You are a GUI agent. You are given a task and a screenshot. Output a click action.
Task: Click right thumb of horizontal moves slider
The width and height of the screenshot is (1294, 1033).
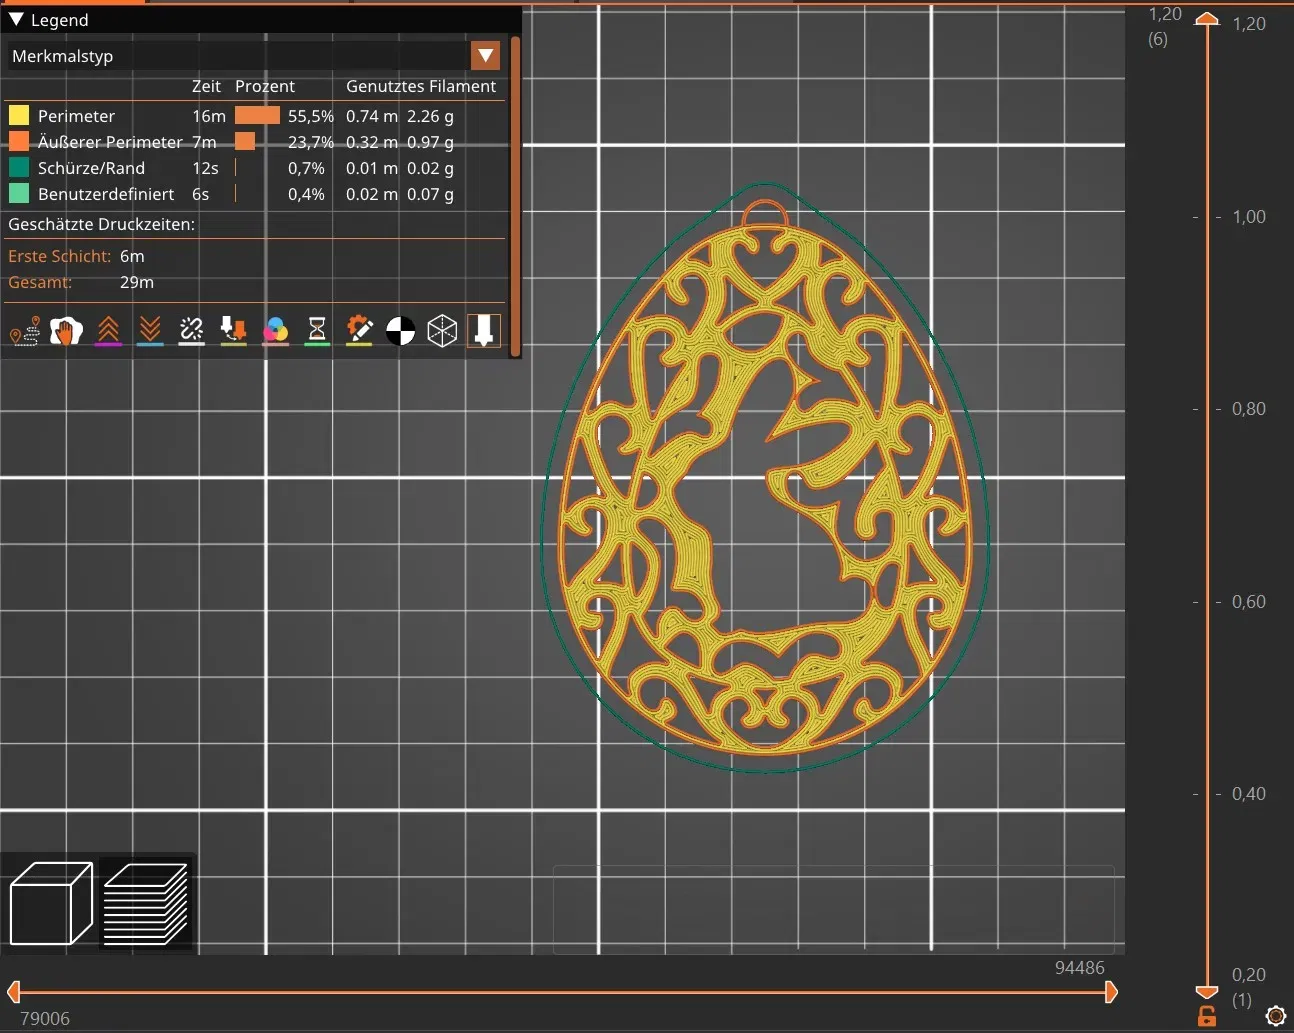[1111, 992]
